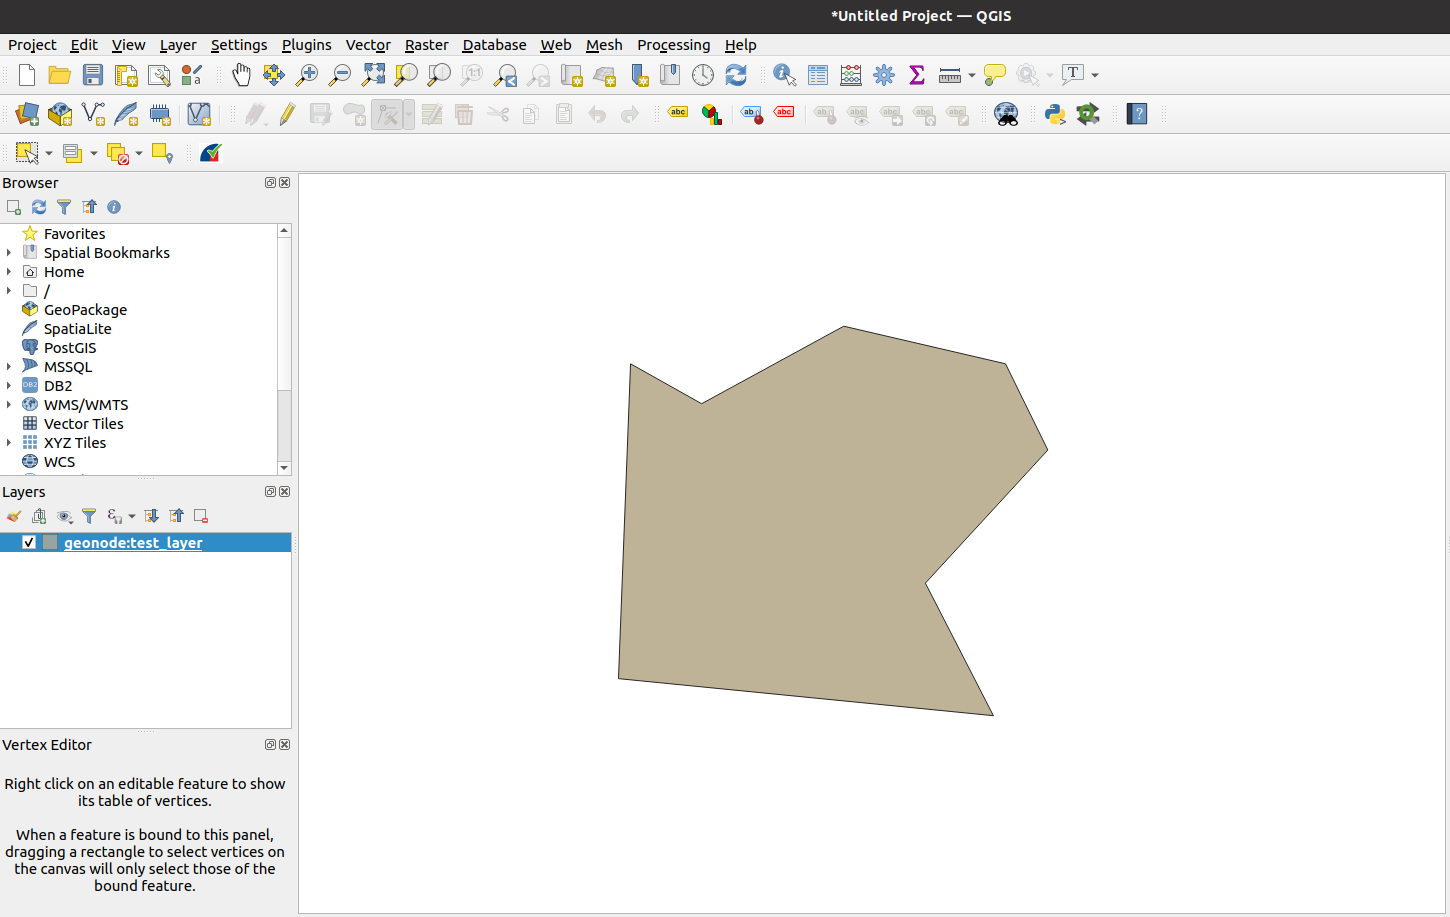Activate Select Features by area tool
1450x917 pixels.
pos(27,153)
